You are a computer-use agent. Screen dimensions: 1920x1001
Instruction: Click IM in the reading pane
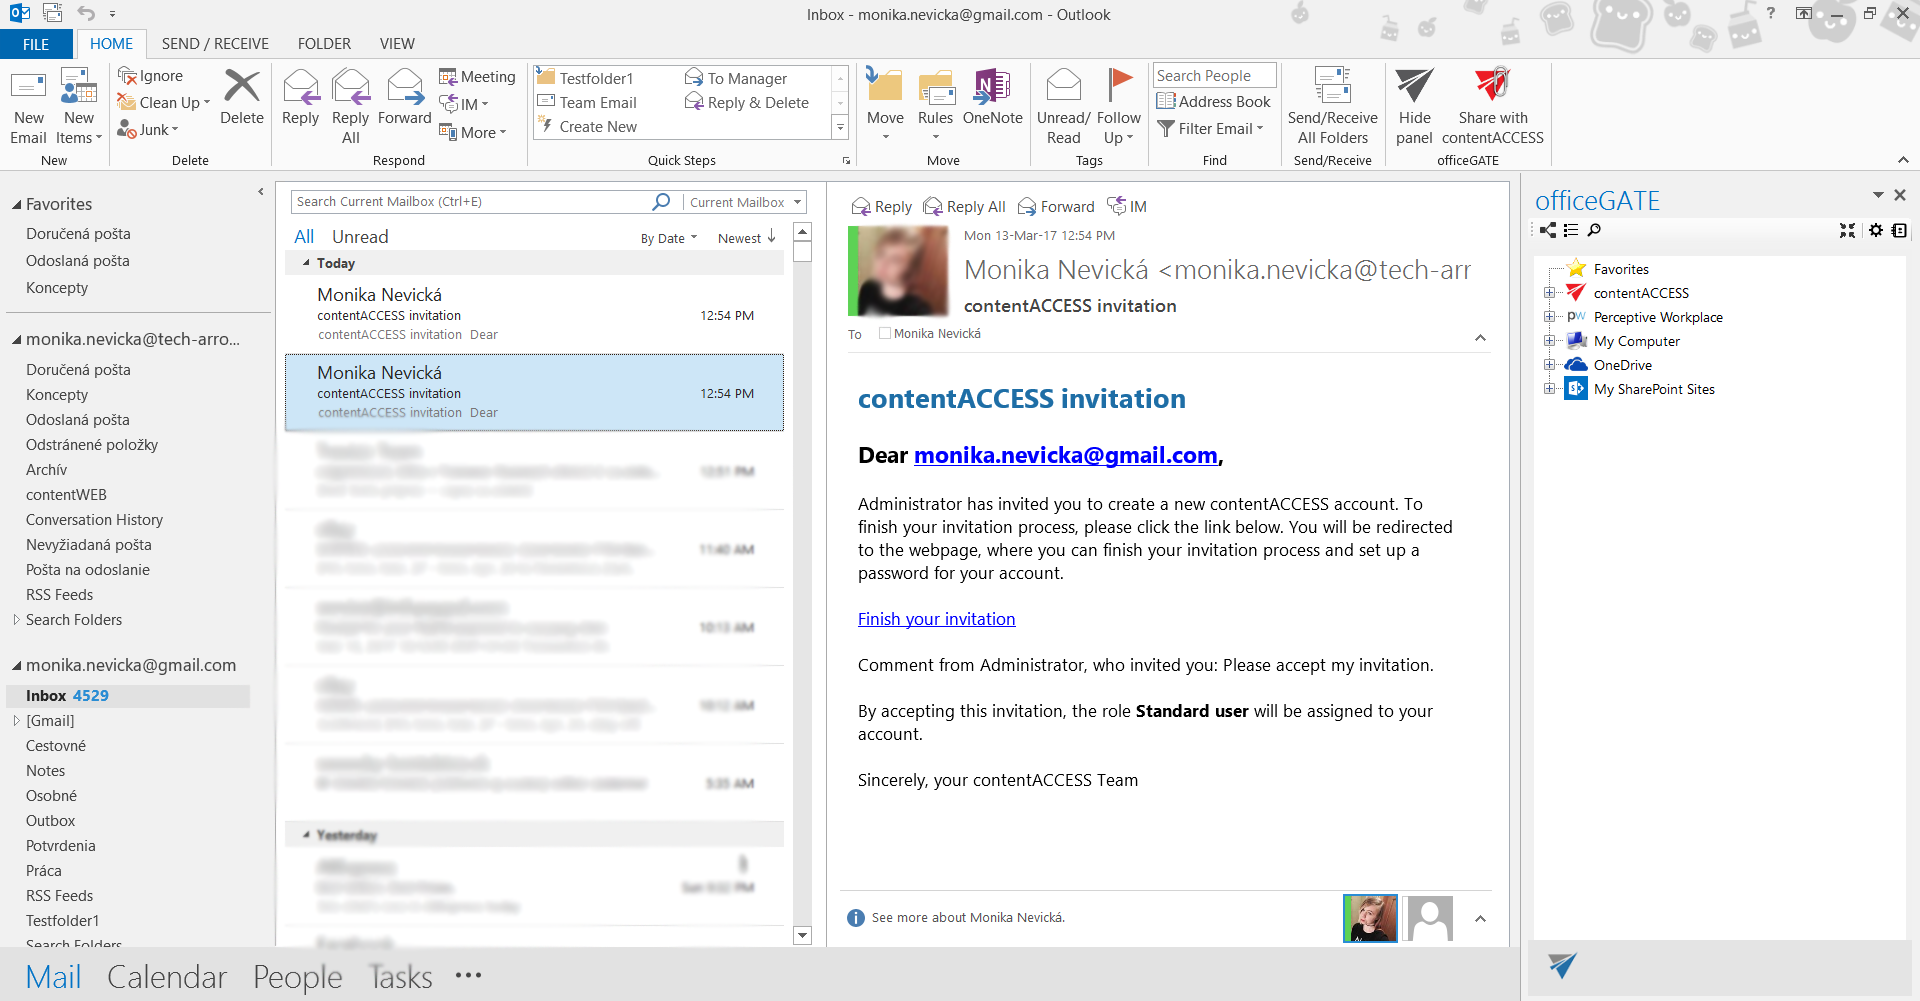click(1127, 207)
